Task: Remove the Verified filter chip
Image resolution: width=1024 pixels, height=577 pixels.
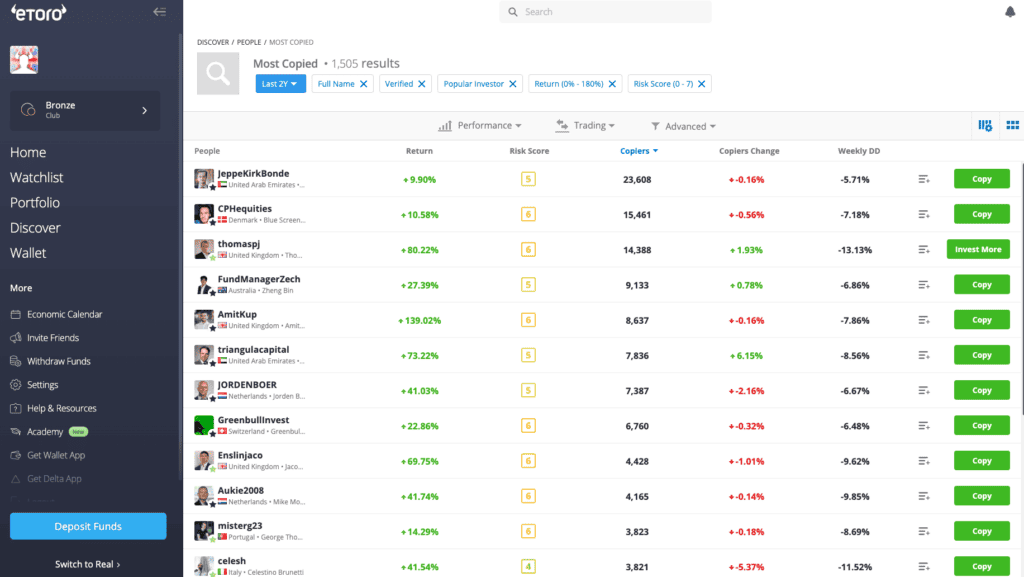Action: click(422, 84)
